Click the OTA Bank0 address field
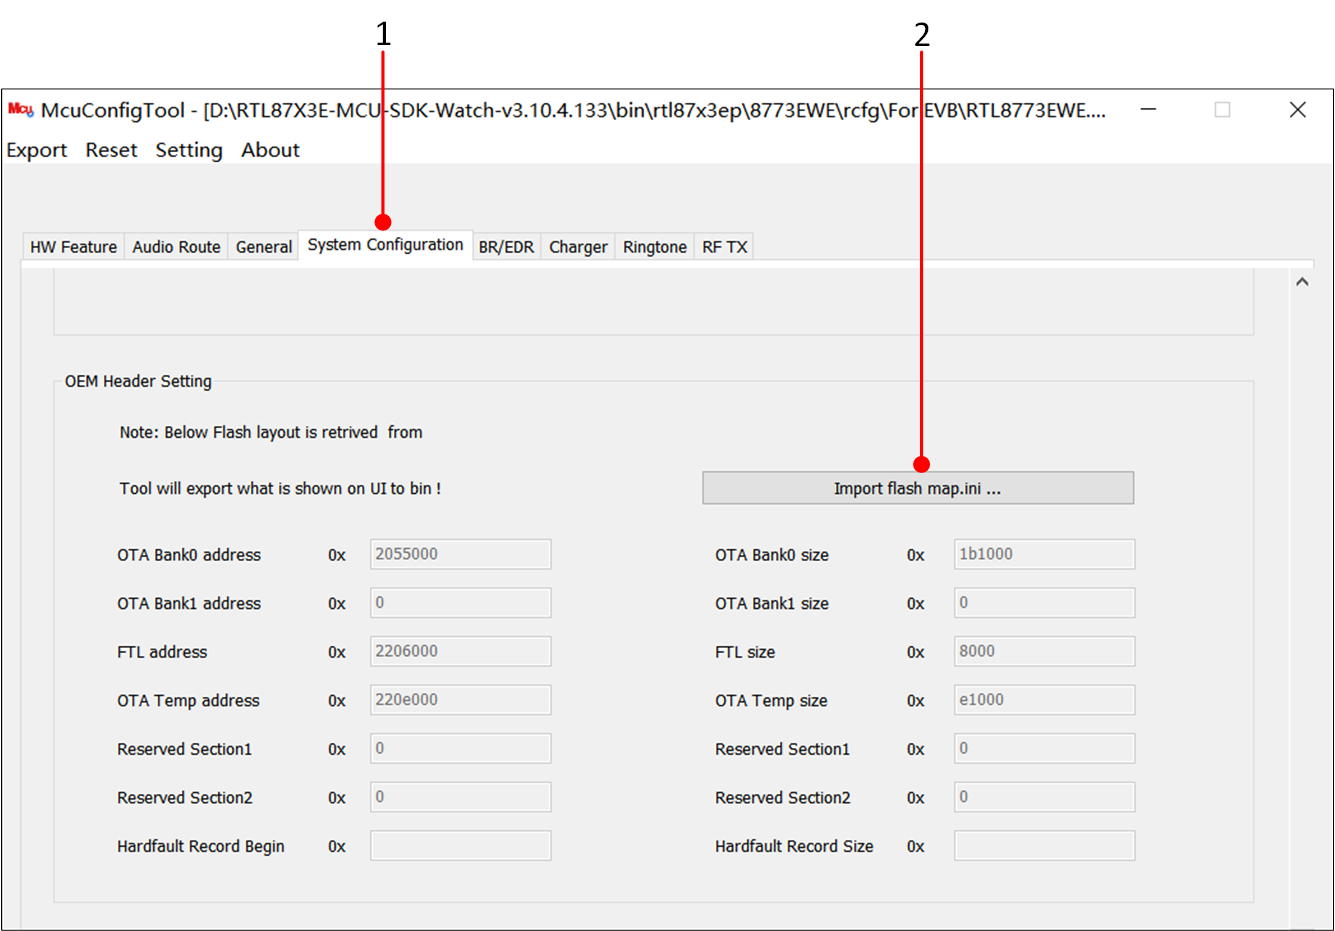1335x931 pixels. click(x=460, y=554)
